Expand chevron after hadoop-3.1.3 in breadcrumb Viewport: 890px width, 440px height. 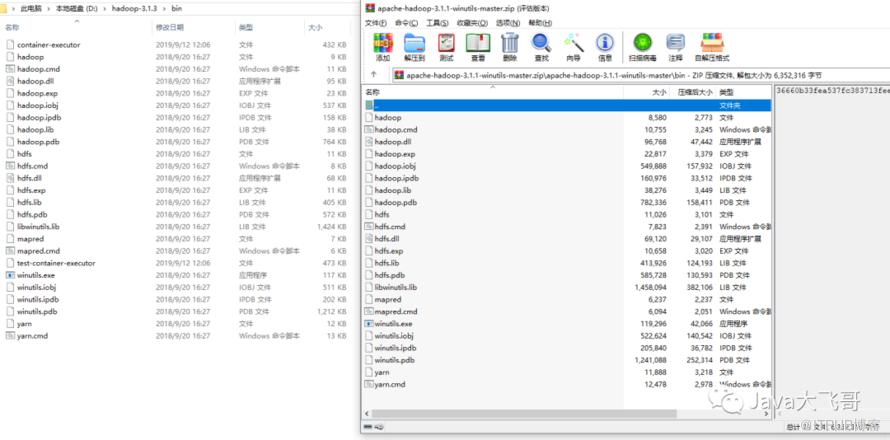(164, 8)
